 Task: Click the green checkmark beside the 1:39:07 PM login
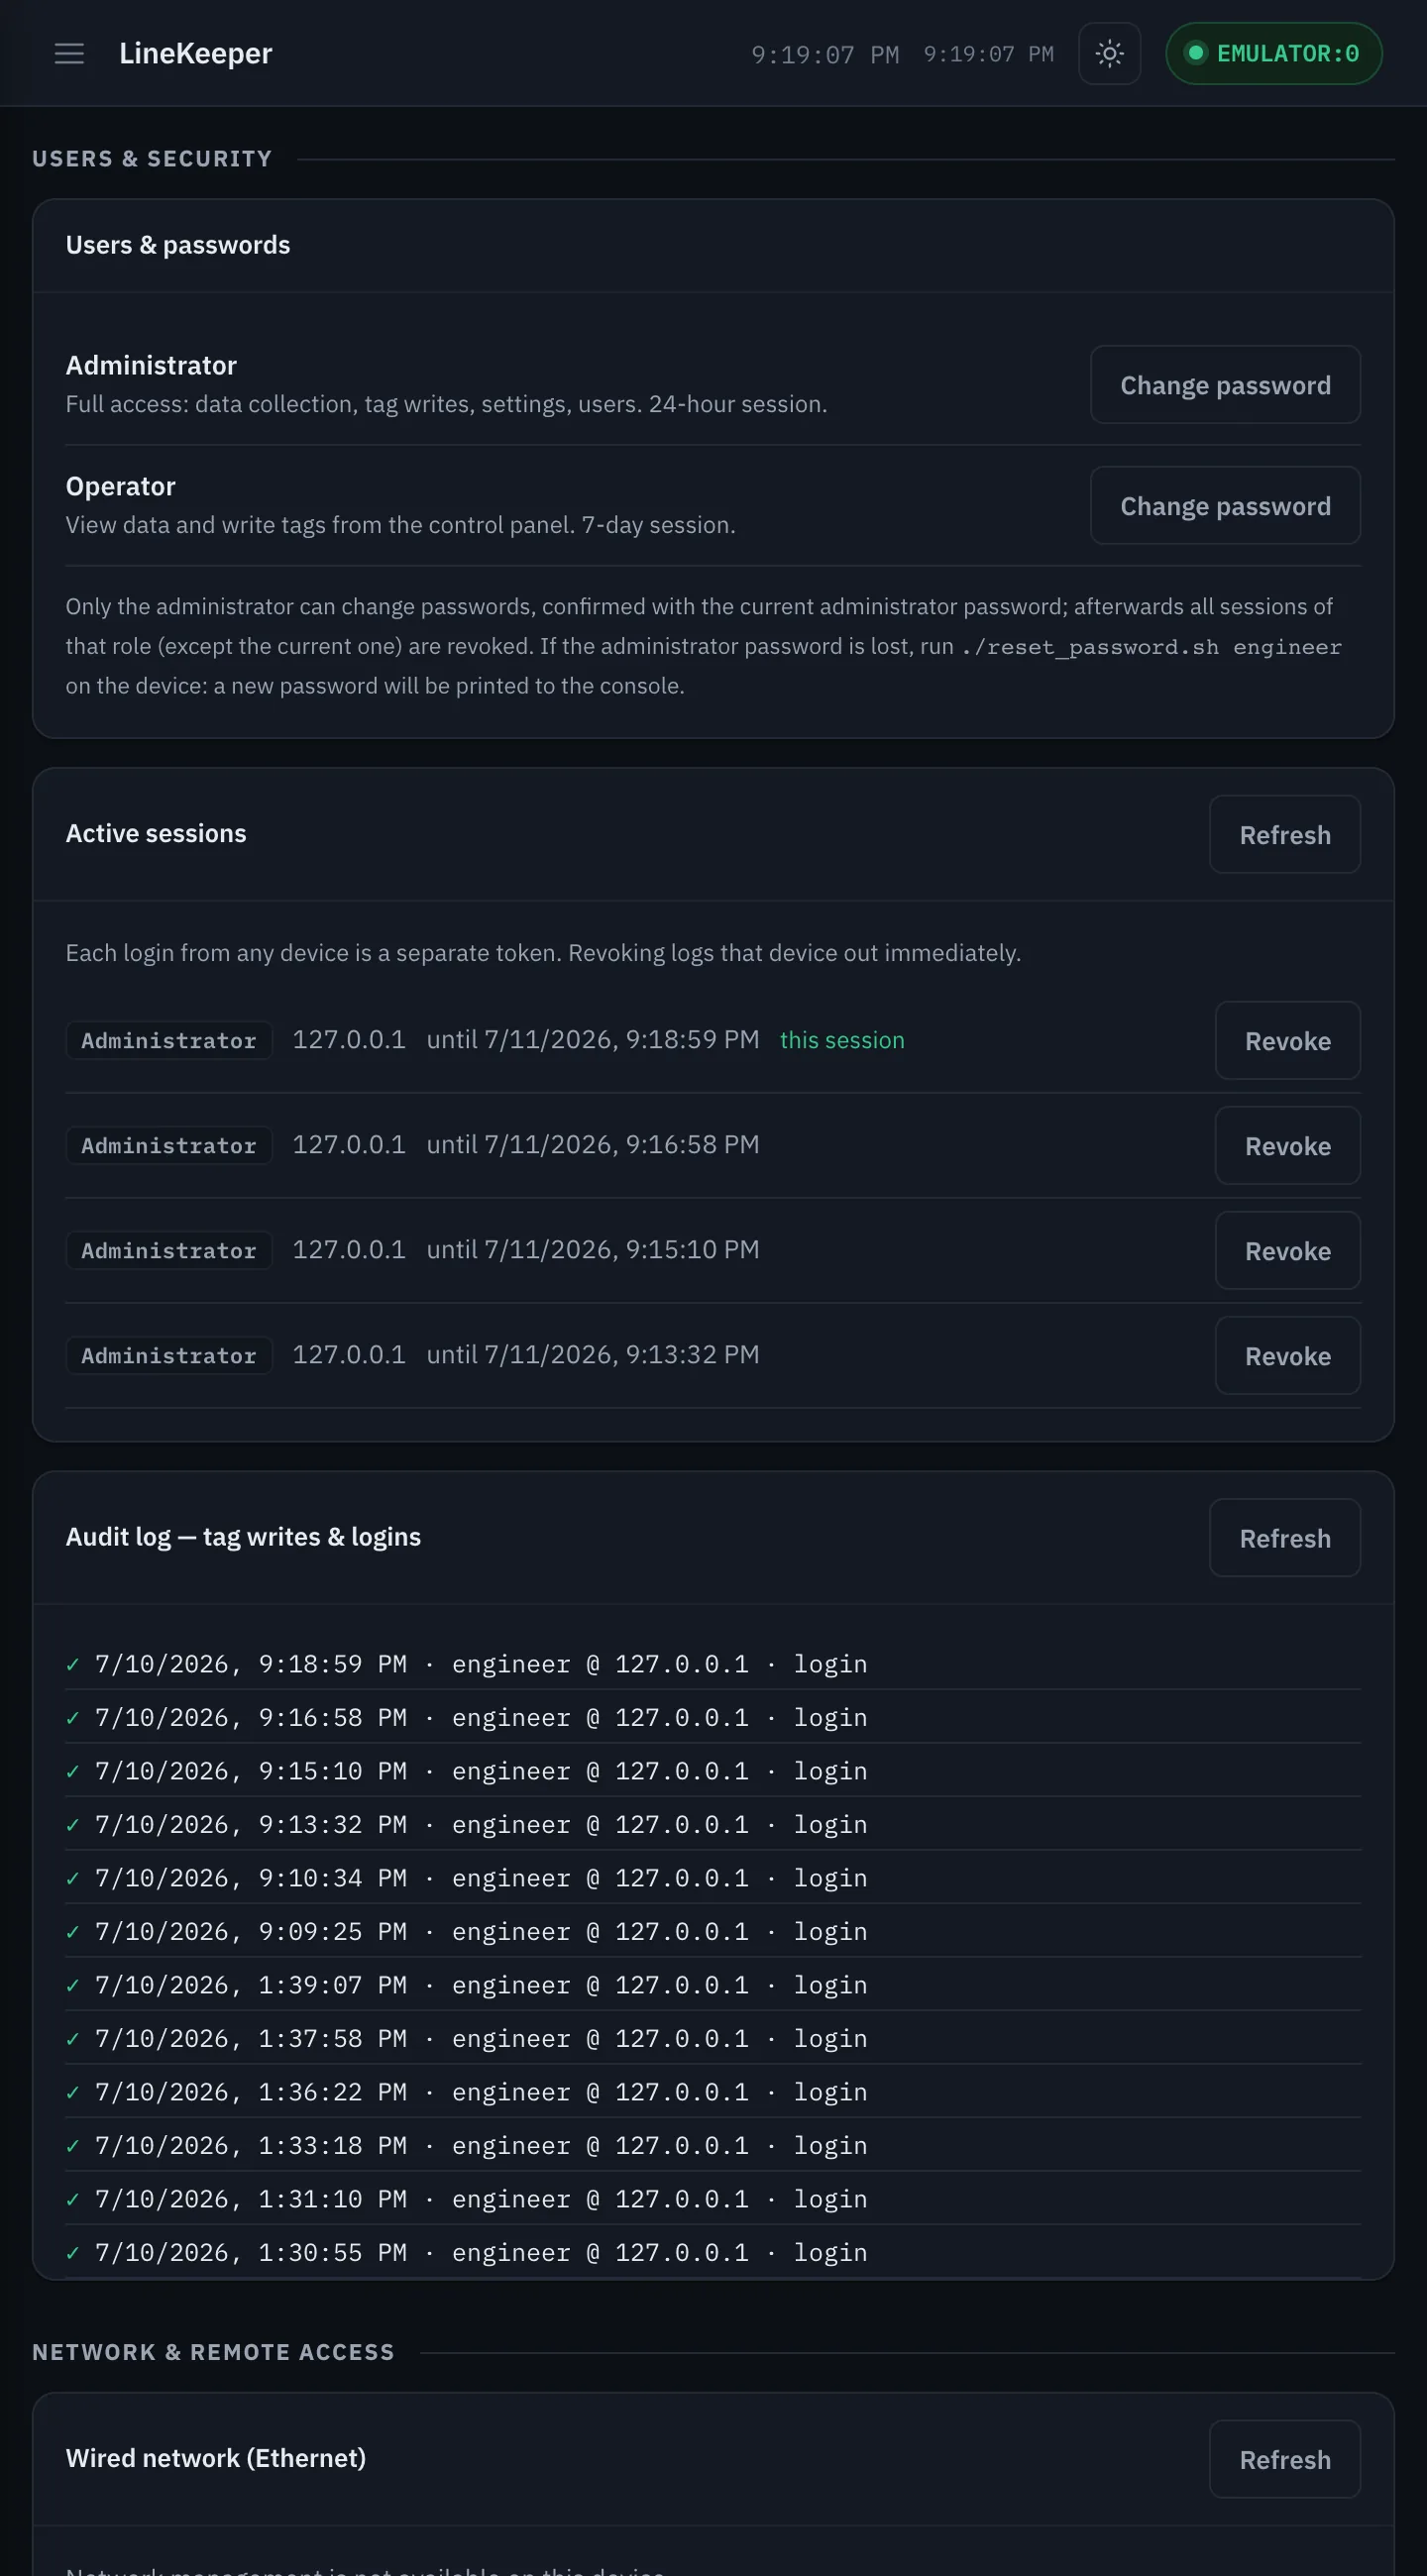click(72, 1985)
